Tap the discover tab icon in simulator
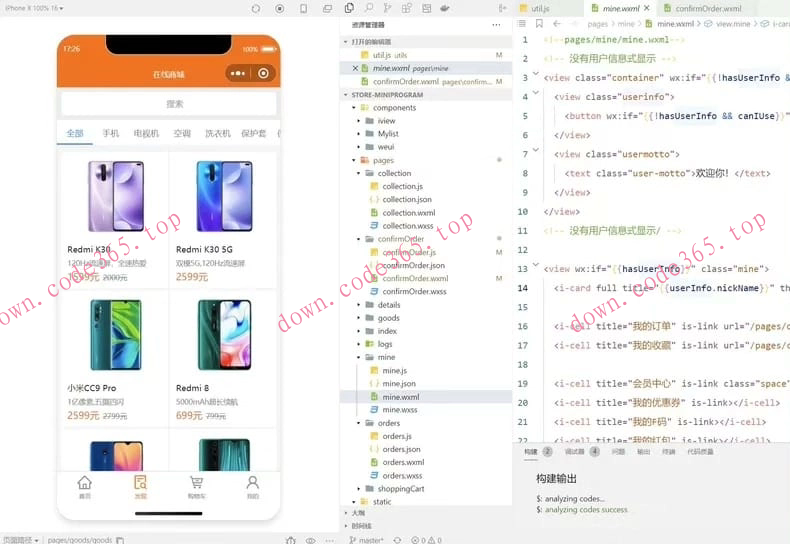Viewport: 790px width, 544px height. coord(141,487)
